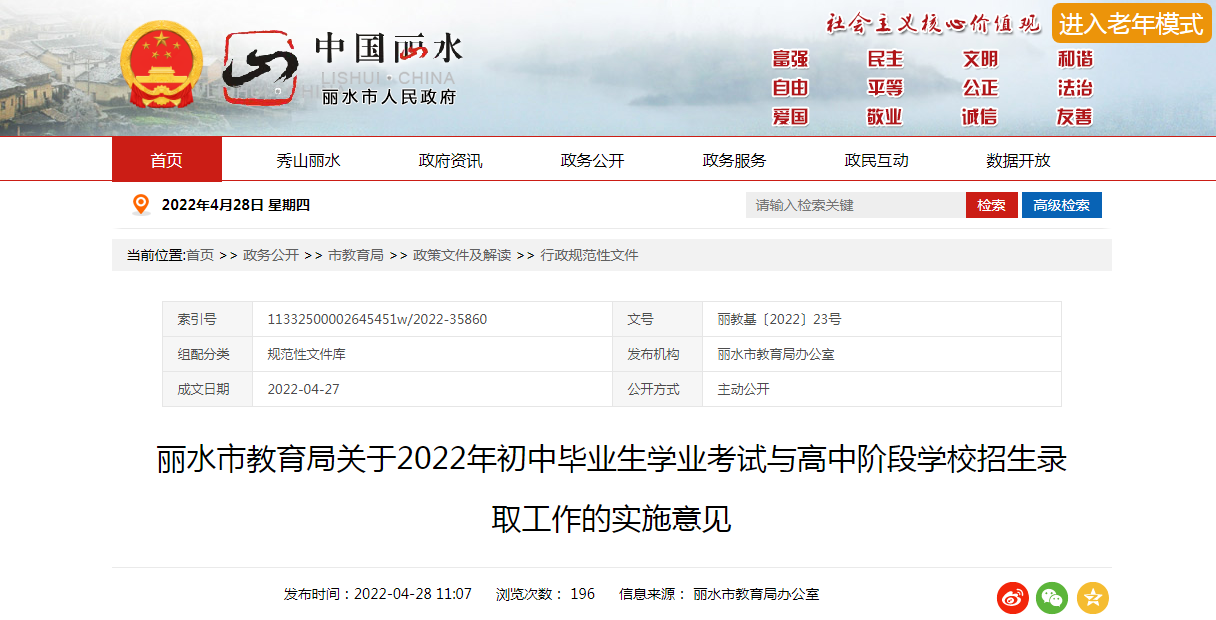Click the national emblem logo
Viewport: 1216px width, 620px height.
(161, 66)
